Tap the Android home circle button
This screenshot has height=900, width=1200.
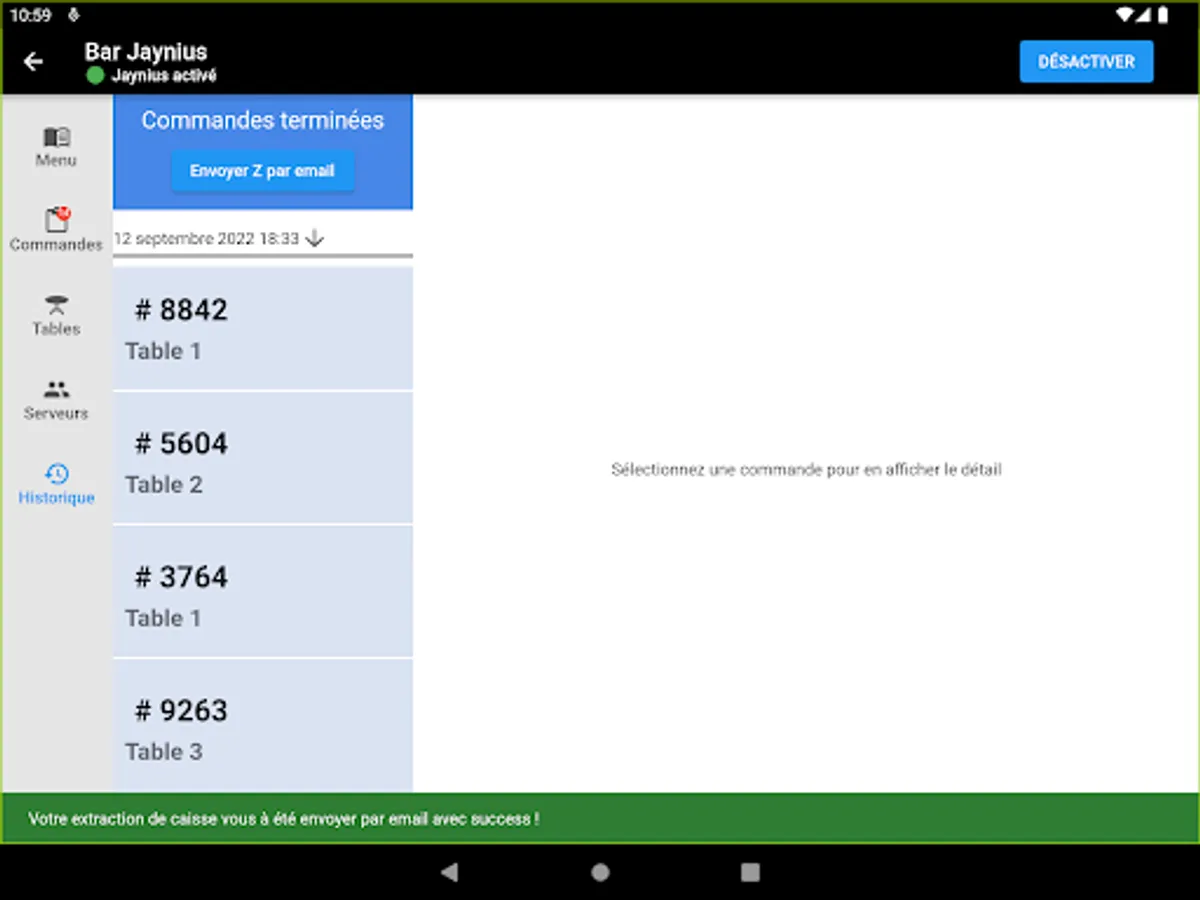point(600,872)
